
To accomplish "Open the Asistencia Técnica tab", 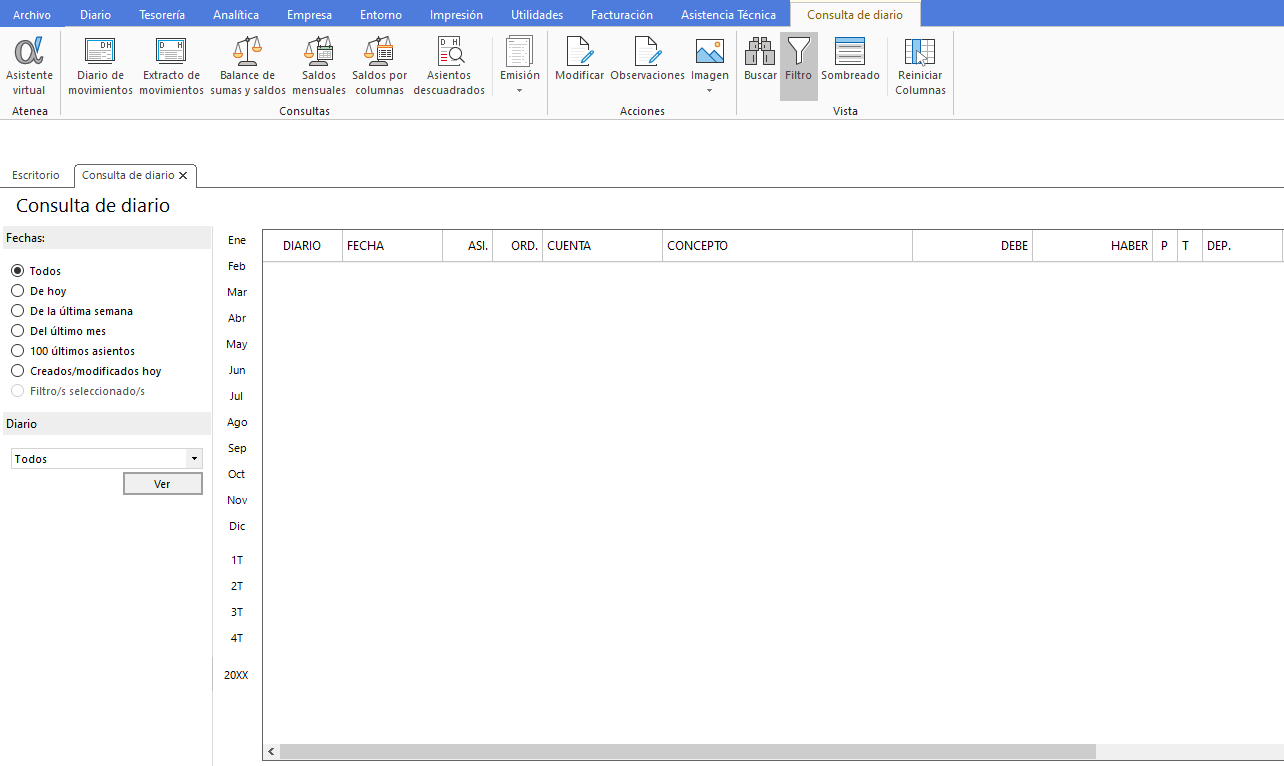I will [728, 15].
